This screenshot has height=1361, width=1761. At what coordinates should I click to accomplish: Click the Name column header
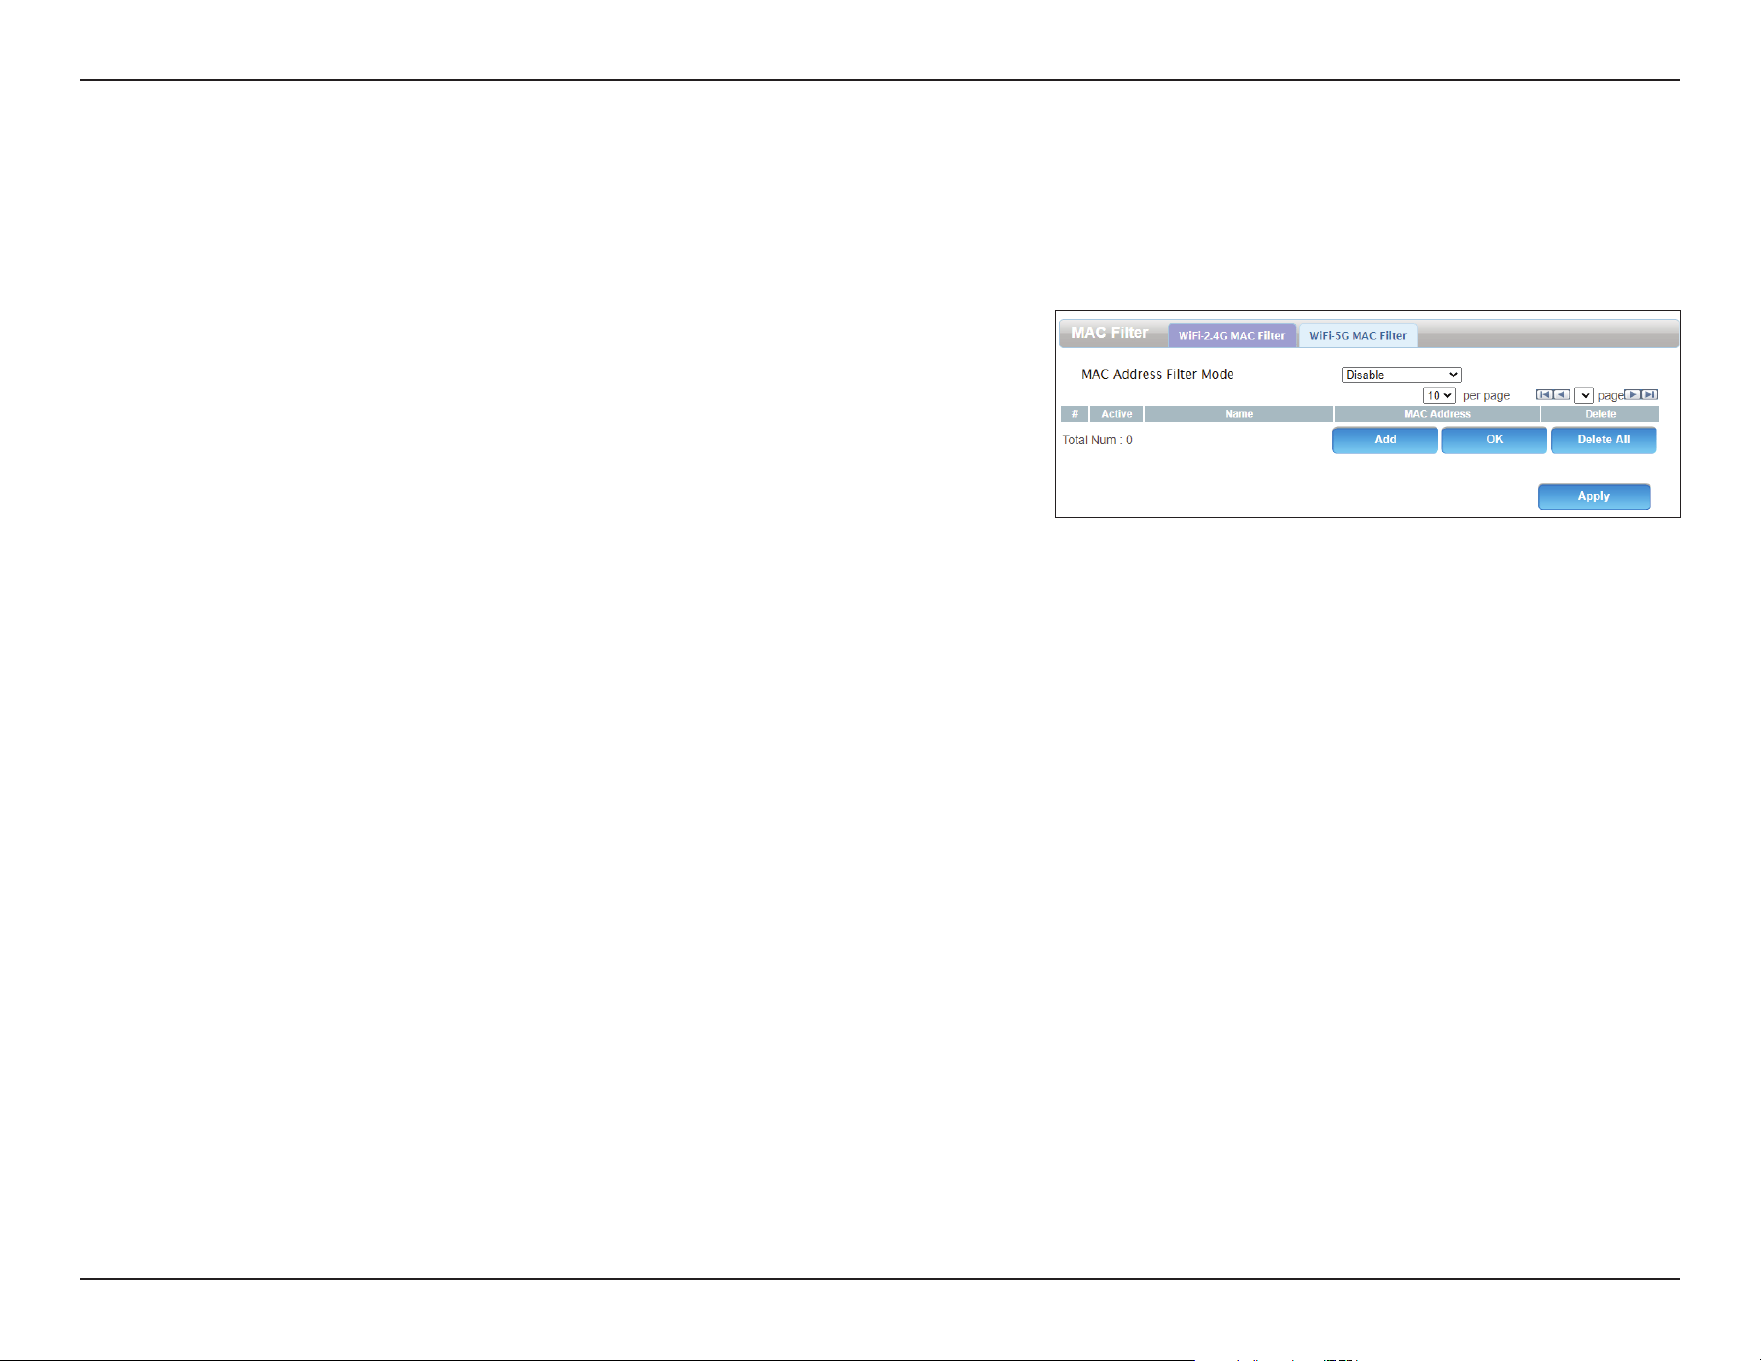[x=1239, y=414]
